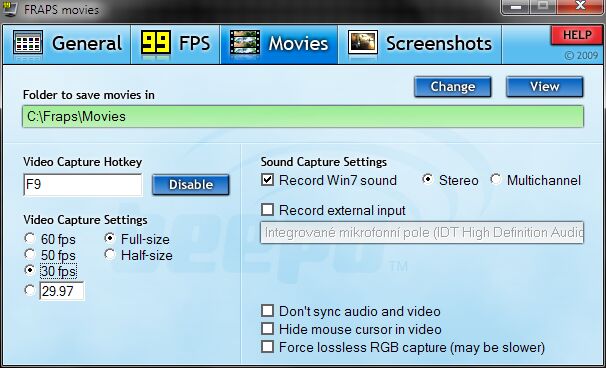Enable Don't sync audio and video
The height and width of the screenshot is (368, 606).
click(x=267, y=311)
